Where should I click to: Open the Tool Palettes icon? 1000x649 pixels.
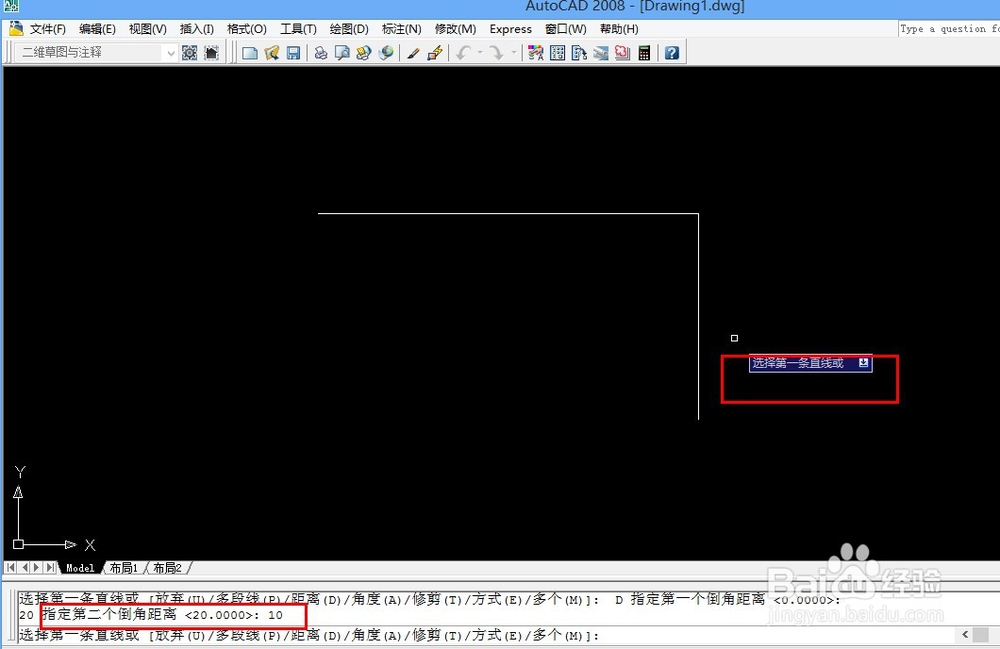pos(579,53)
